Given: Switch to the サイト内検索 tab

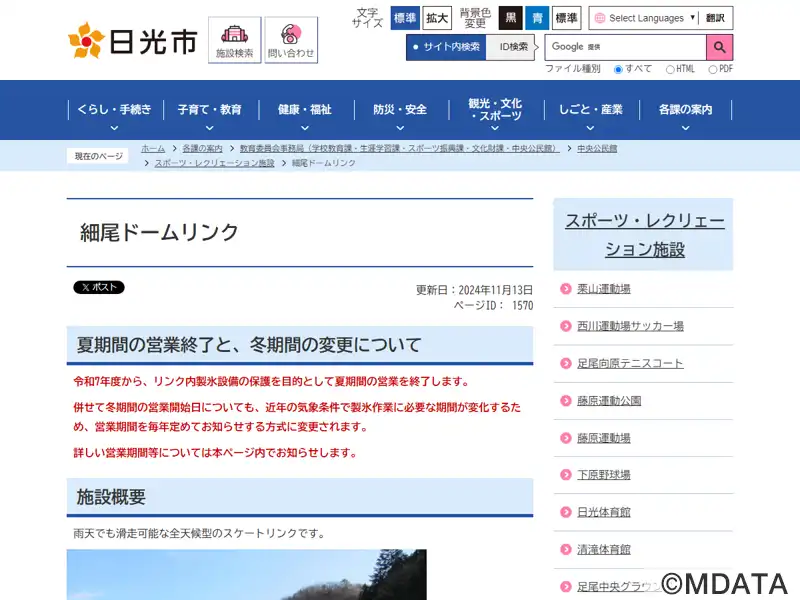Looking at the screenshot, I should (446, 47).
